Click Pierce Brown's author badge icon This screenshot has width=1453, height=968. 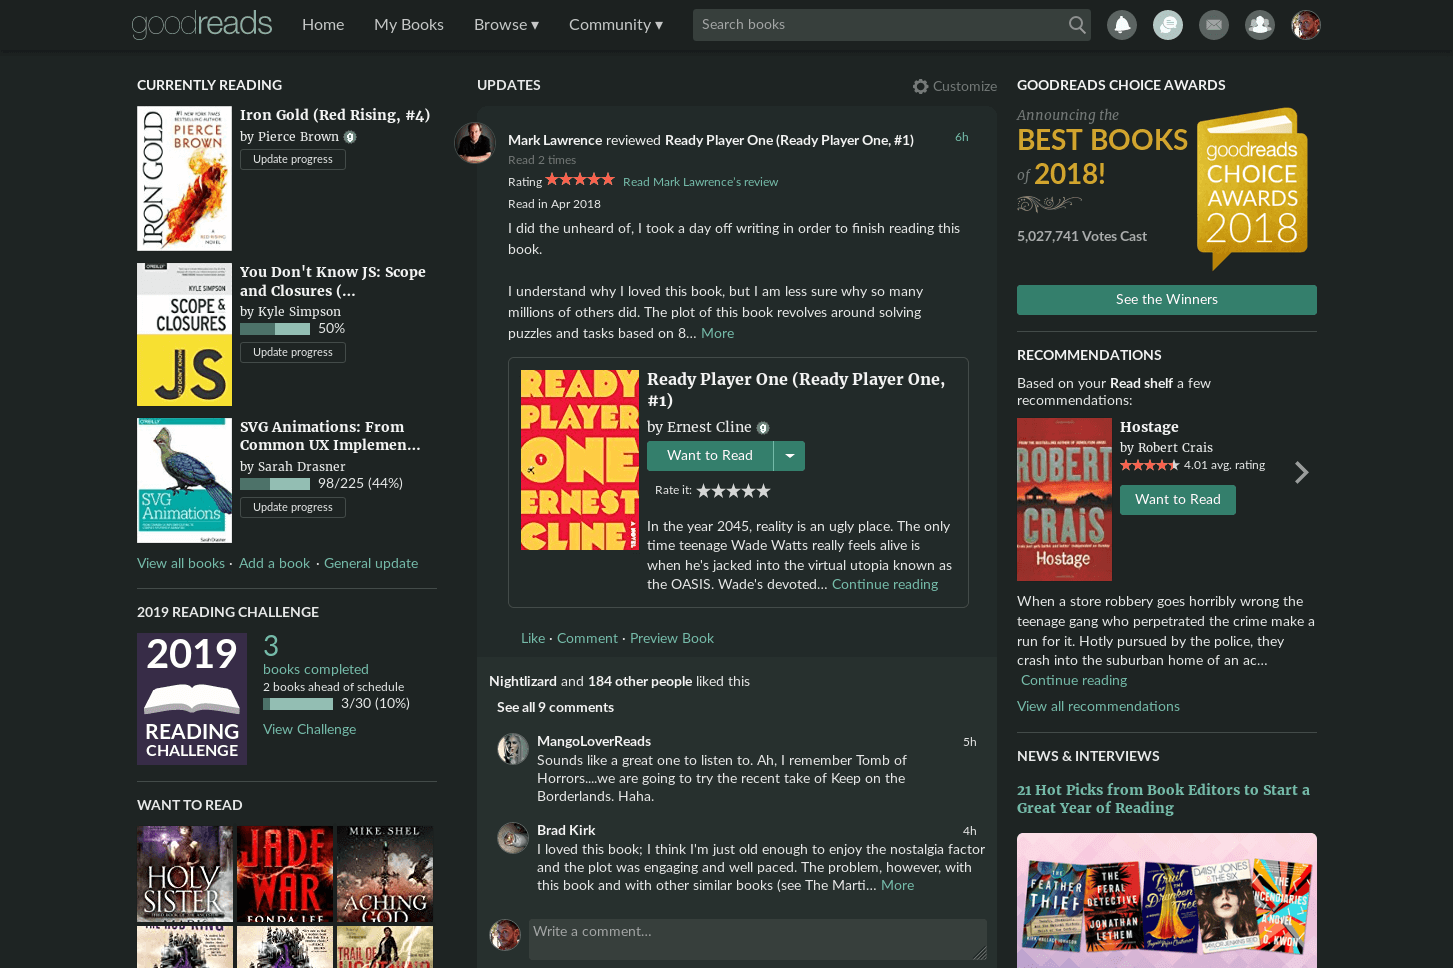click(x=350, y=137)
